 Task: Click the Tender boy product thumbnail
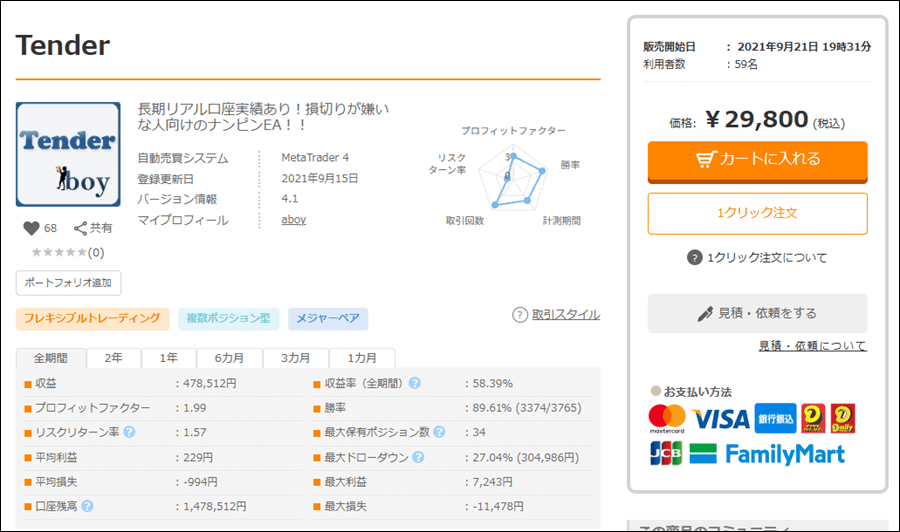[x=68, y=154]
